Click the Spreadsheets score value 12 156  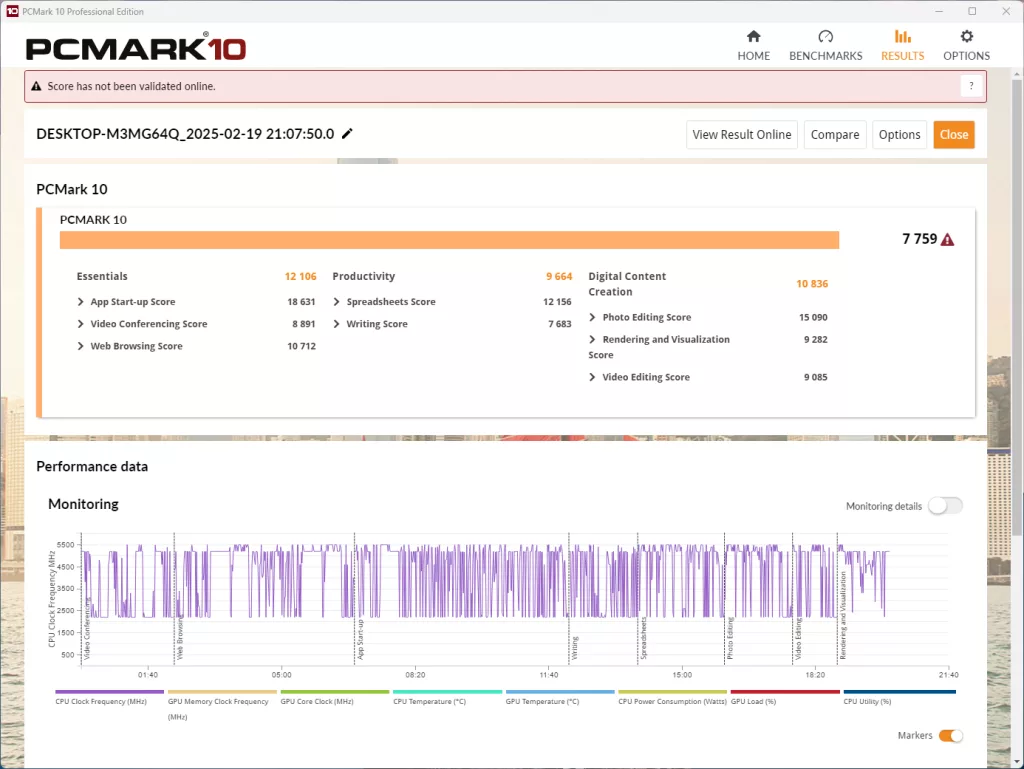click(557, 302)
